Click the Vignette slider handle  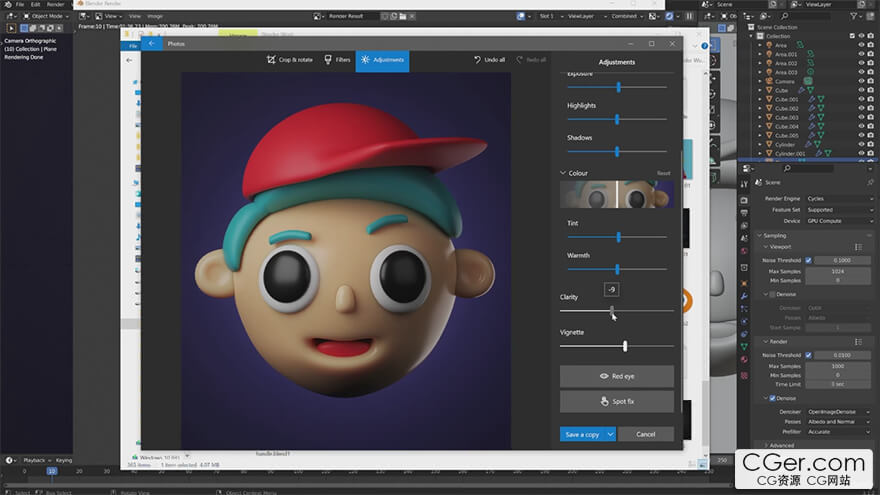tap(625, 346)
